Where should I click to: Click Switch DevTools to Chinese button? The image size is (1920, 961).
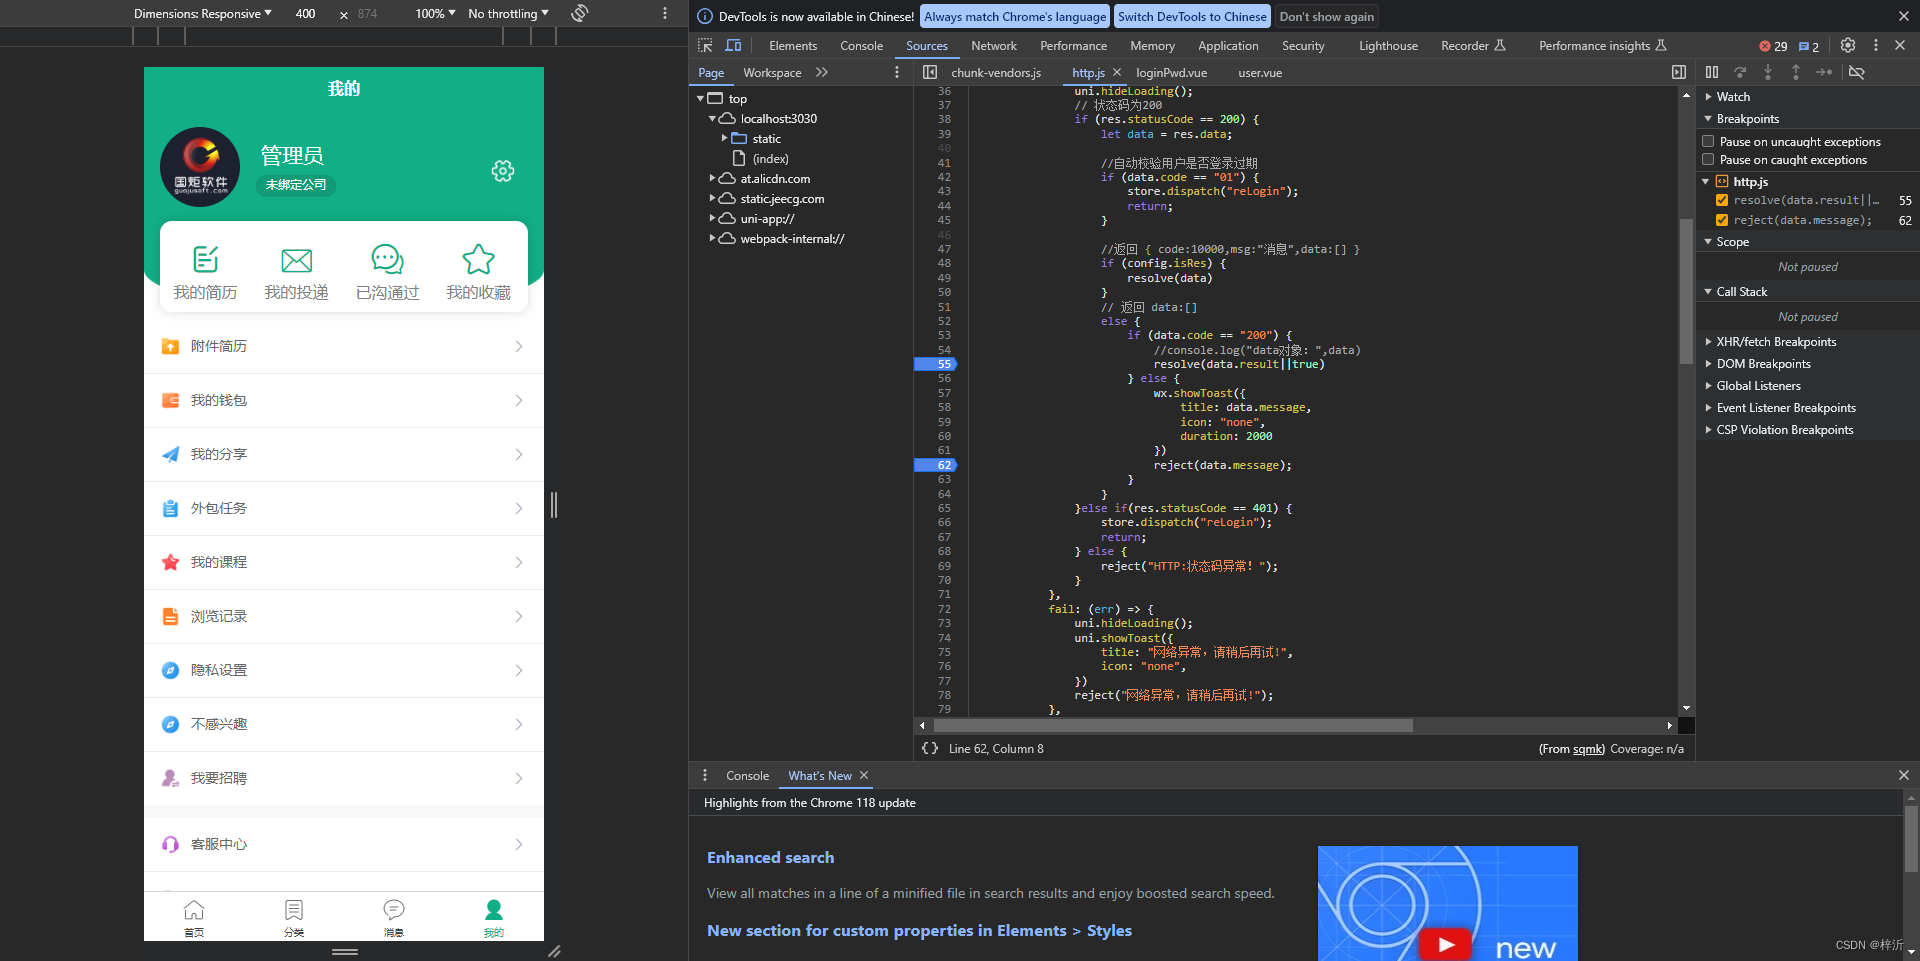(1191, 16)
